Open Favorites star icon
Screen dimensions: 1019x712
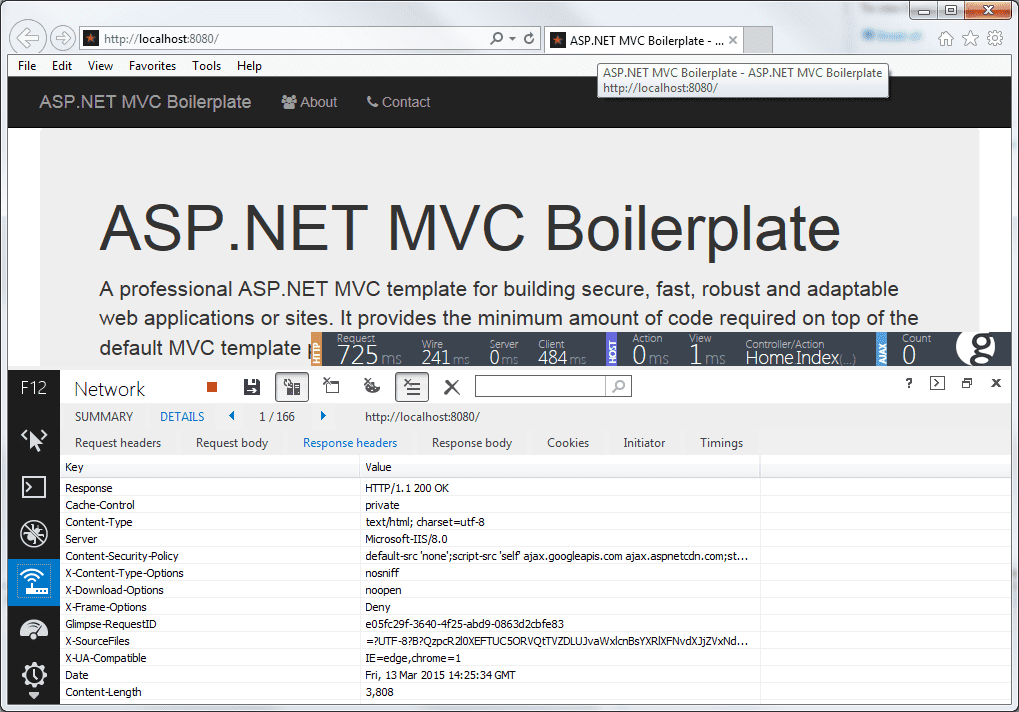[970, 38]
